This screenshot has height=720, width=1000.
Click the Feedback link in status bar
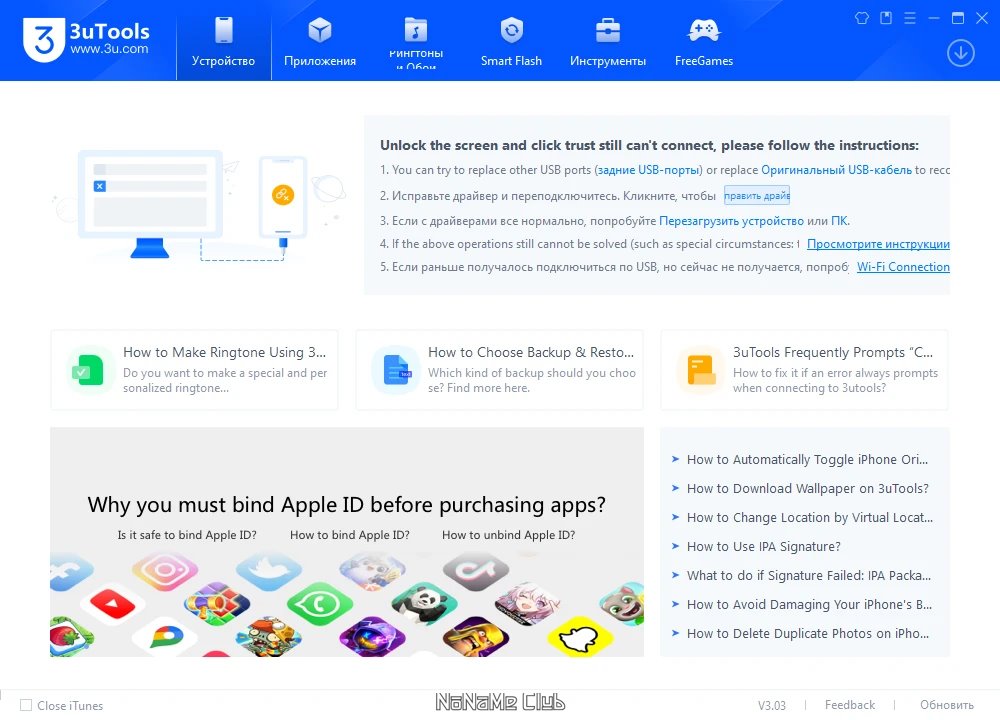click(x=849, y=705)
